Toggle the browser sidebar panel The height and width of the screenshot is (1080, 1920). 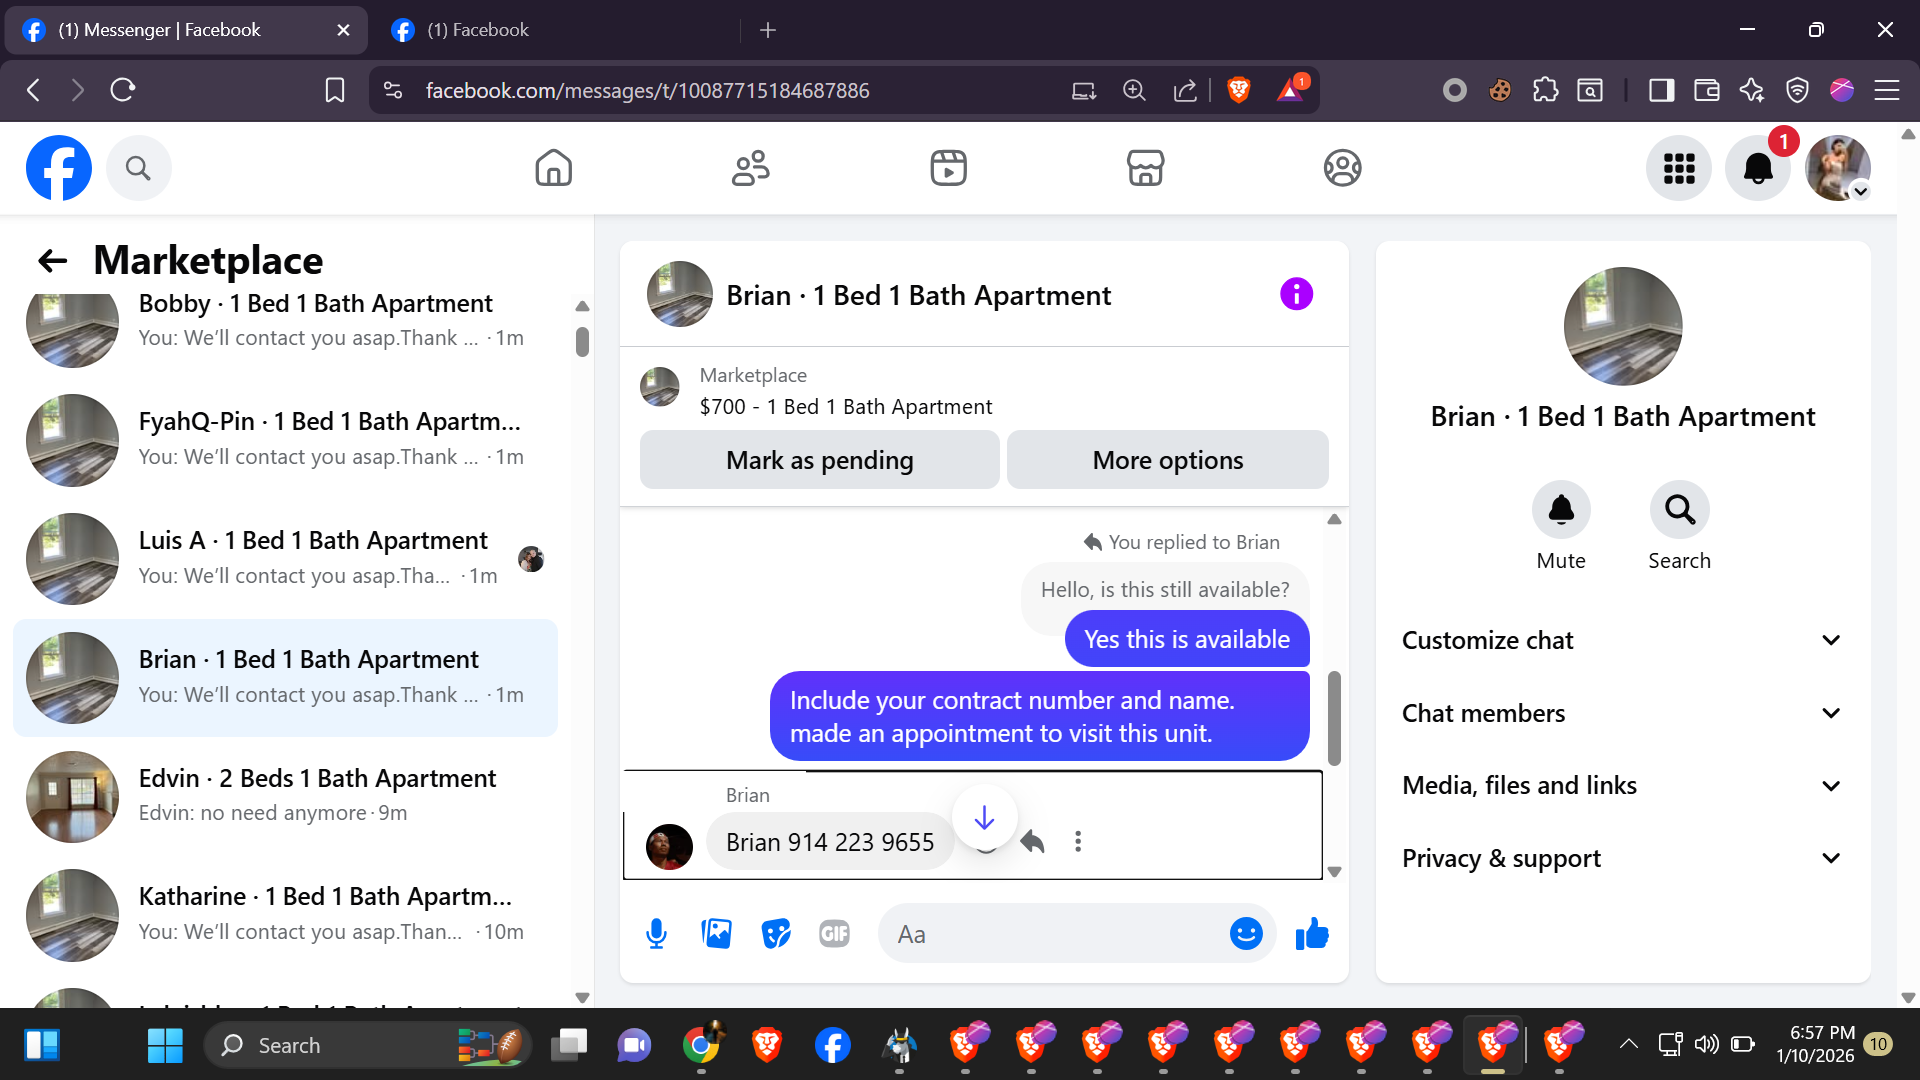pyautogui.click(x=1661, y=90)
